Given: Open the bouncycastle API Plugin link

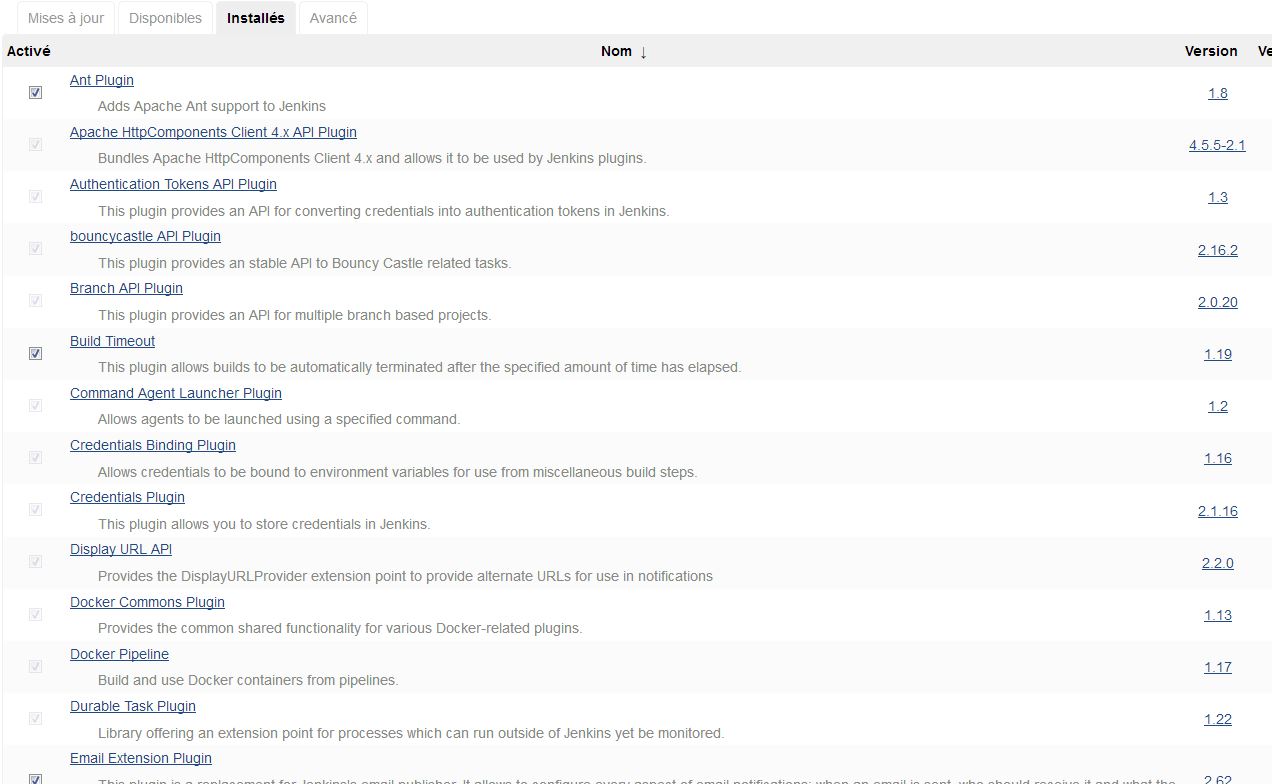Looking at the screenshot, I should point(145,236).
